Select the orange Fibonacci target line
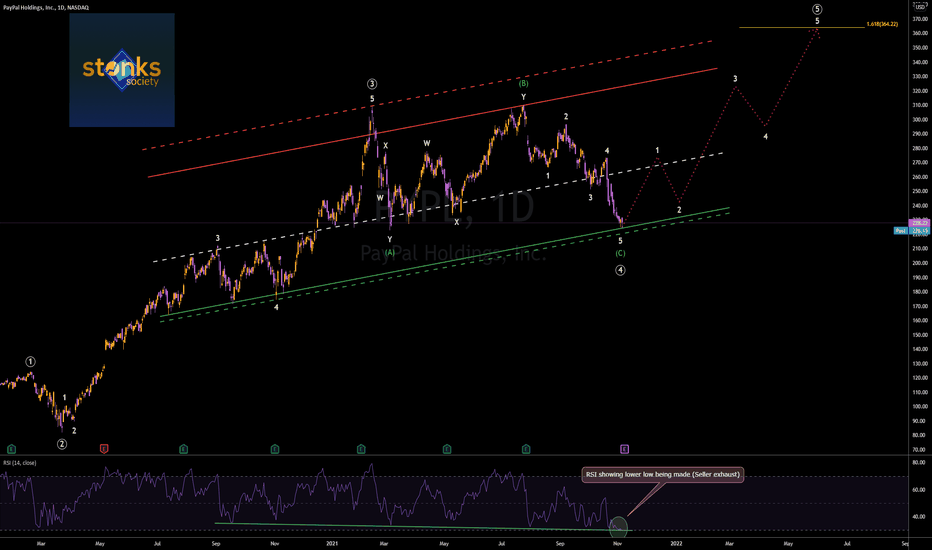The width and height of the screenshot is (932, 550). 801,27
